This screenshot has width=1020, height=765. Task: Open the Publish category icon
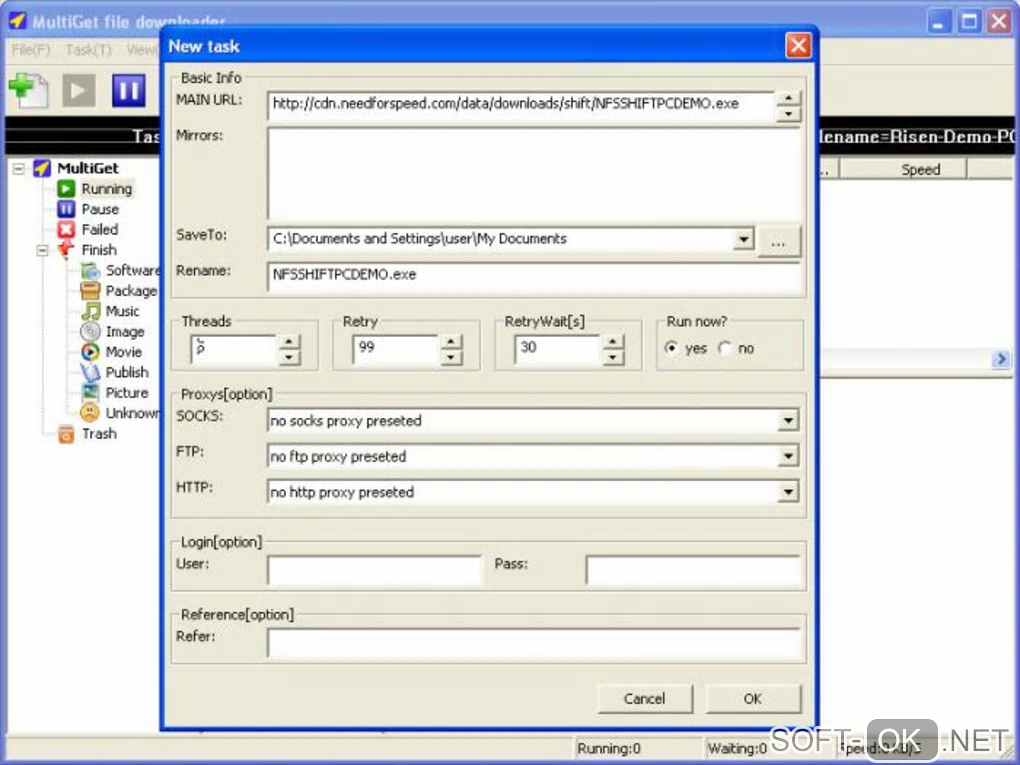point(90,372)
